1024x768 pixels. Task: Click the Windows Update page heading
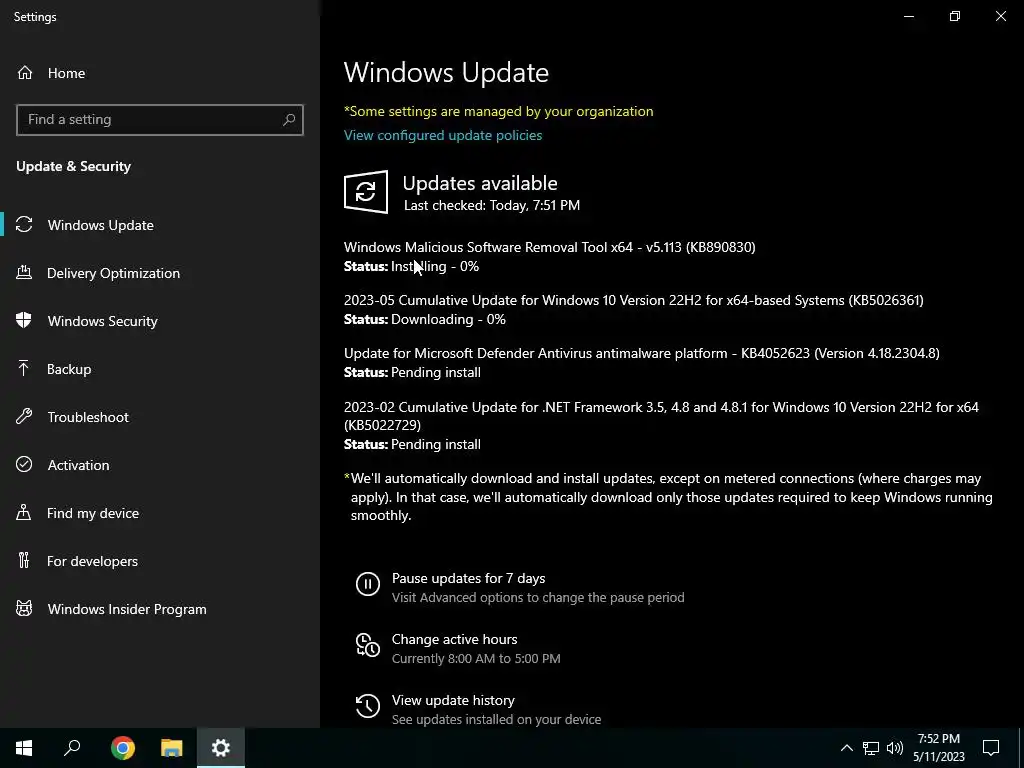(x=446, y=72)
